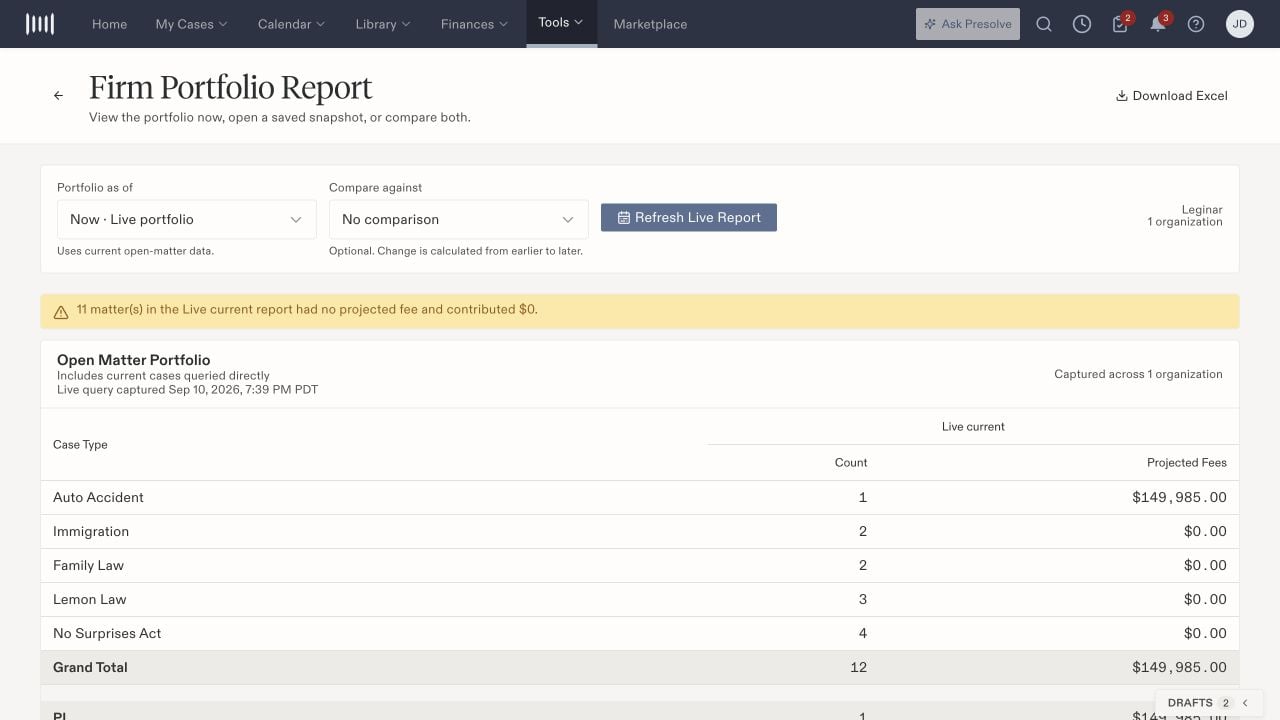1280x720 pixels.
Task: Open the help question mark icon
Action: pos(1196,24)
